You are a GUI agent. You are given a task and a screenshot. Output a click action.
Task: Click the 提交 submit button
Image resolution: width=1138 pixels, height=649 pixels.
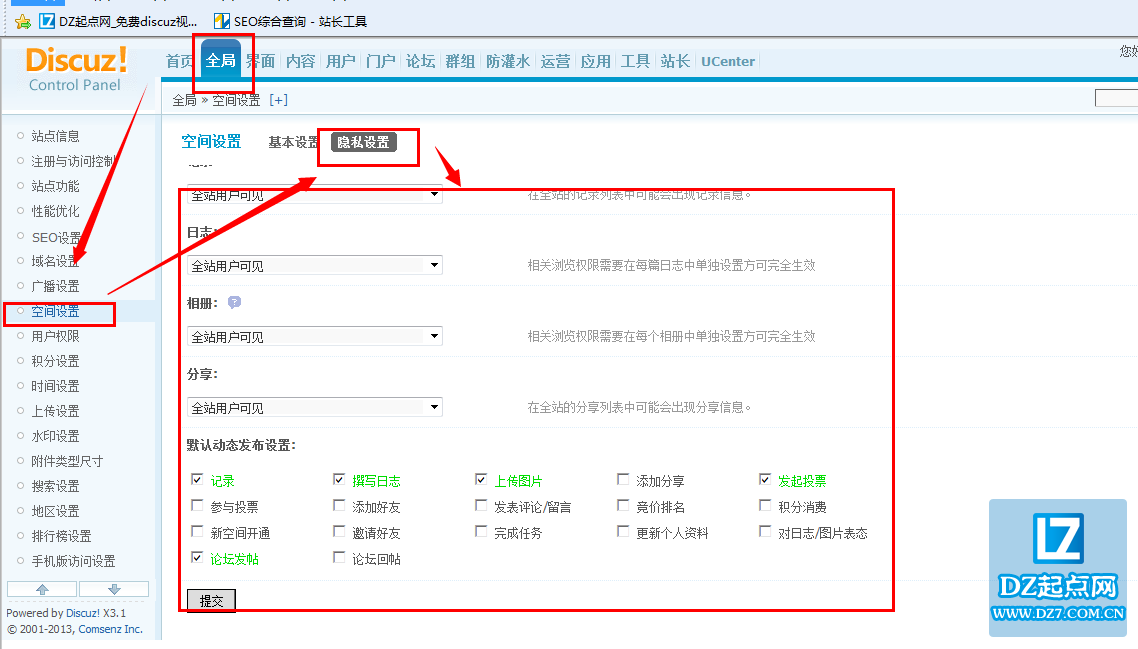(x=211, y=601)
